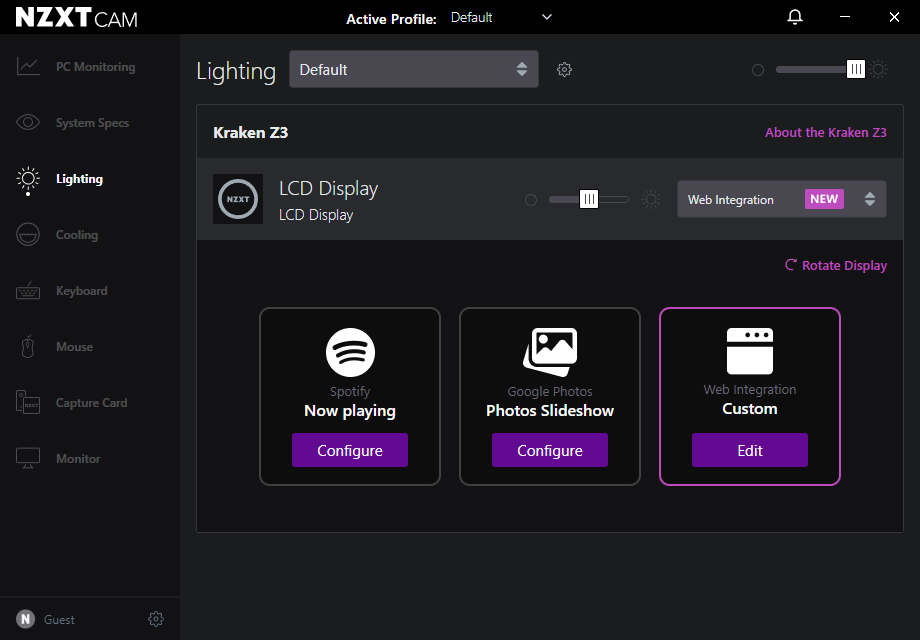Set global brightness to maximum sun icon

click(x=879, y=70)
